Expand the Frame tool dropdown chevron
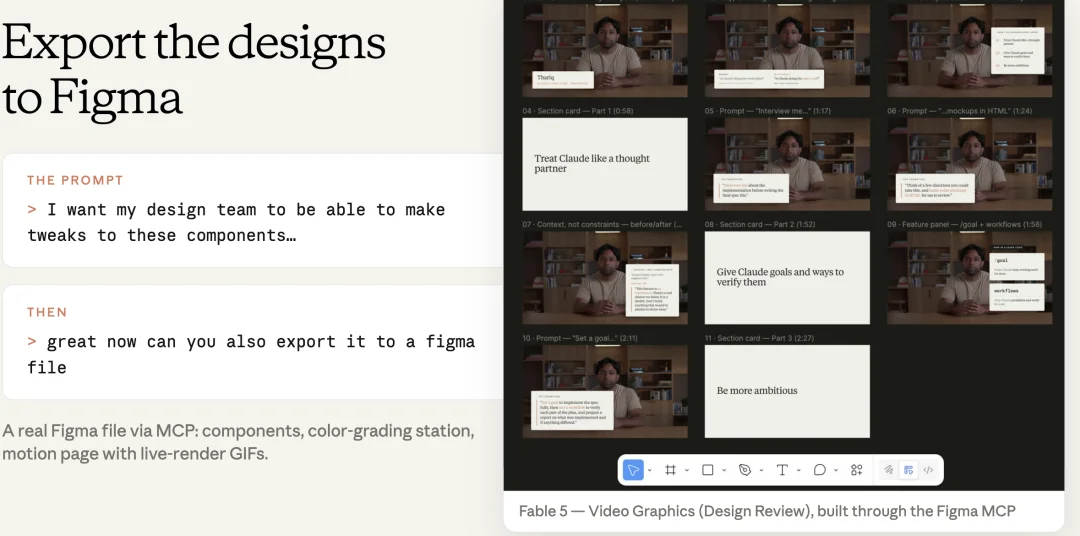This screenshot has width=1080, height=536. 687,471
